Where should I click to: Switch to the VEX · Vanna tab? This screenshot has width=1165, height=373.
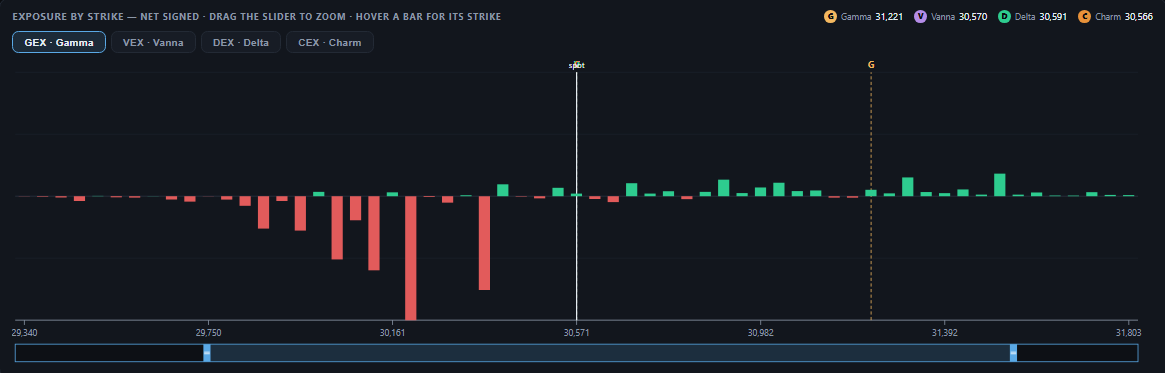(153, 42)
